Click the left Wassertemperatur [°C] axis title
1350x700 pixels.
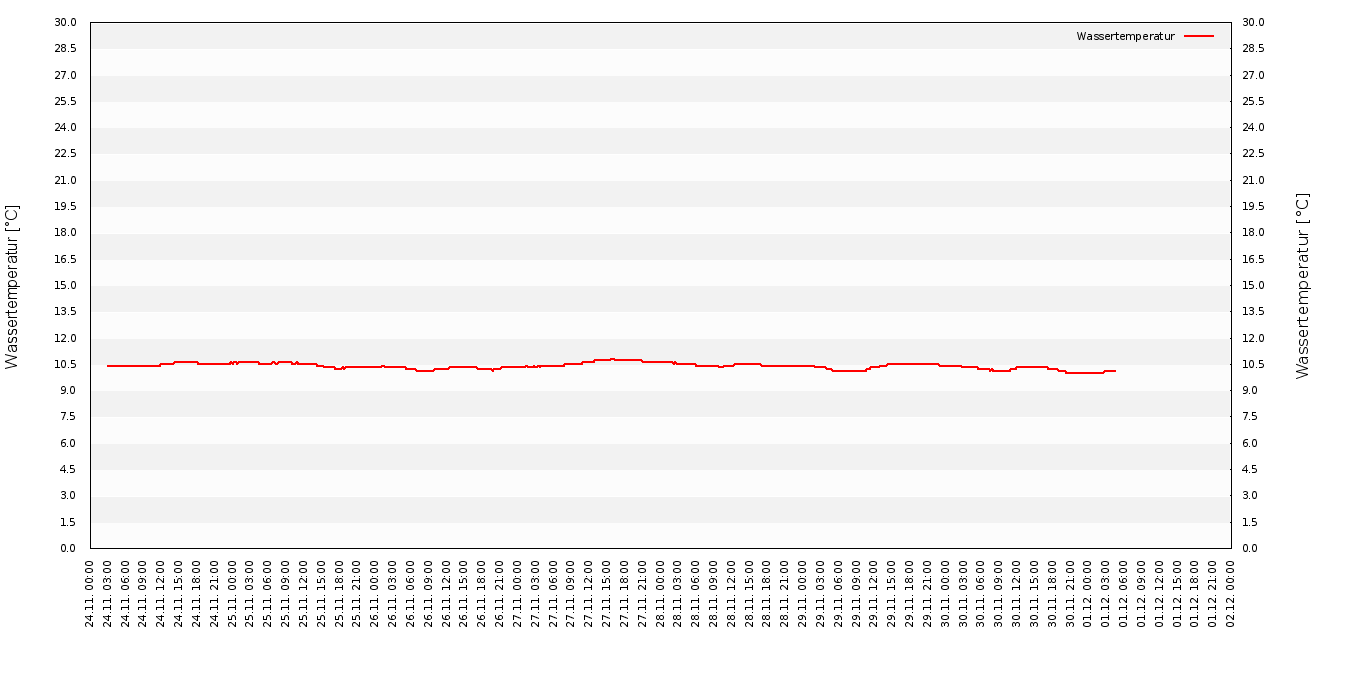pos(12,286)
